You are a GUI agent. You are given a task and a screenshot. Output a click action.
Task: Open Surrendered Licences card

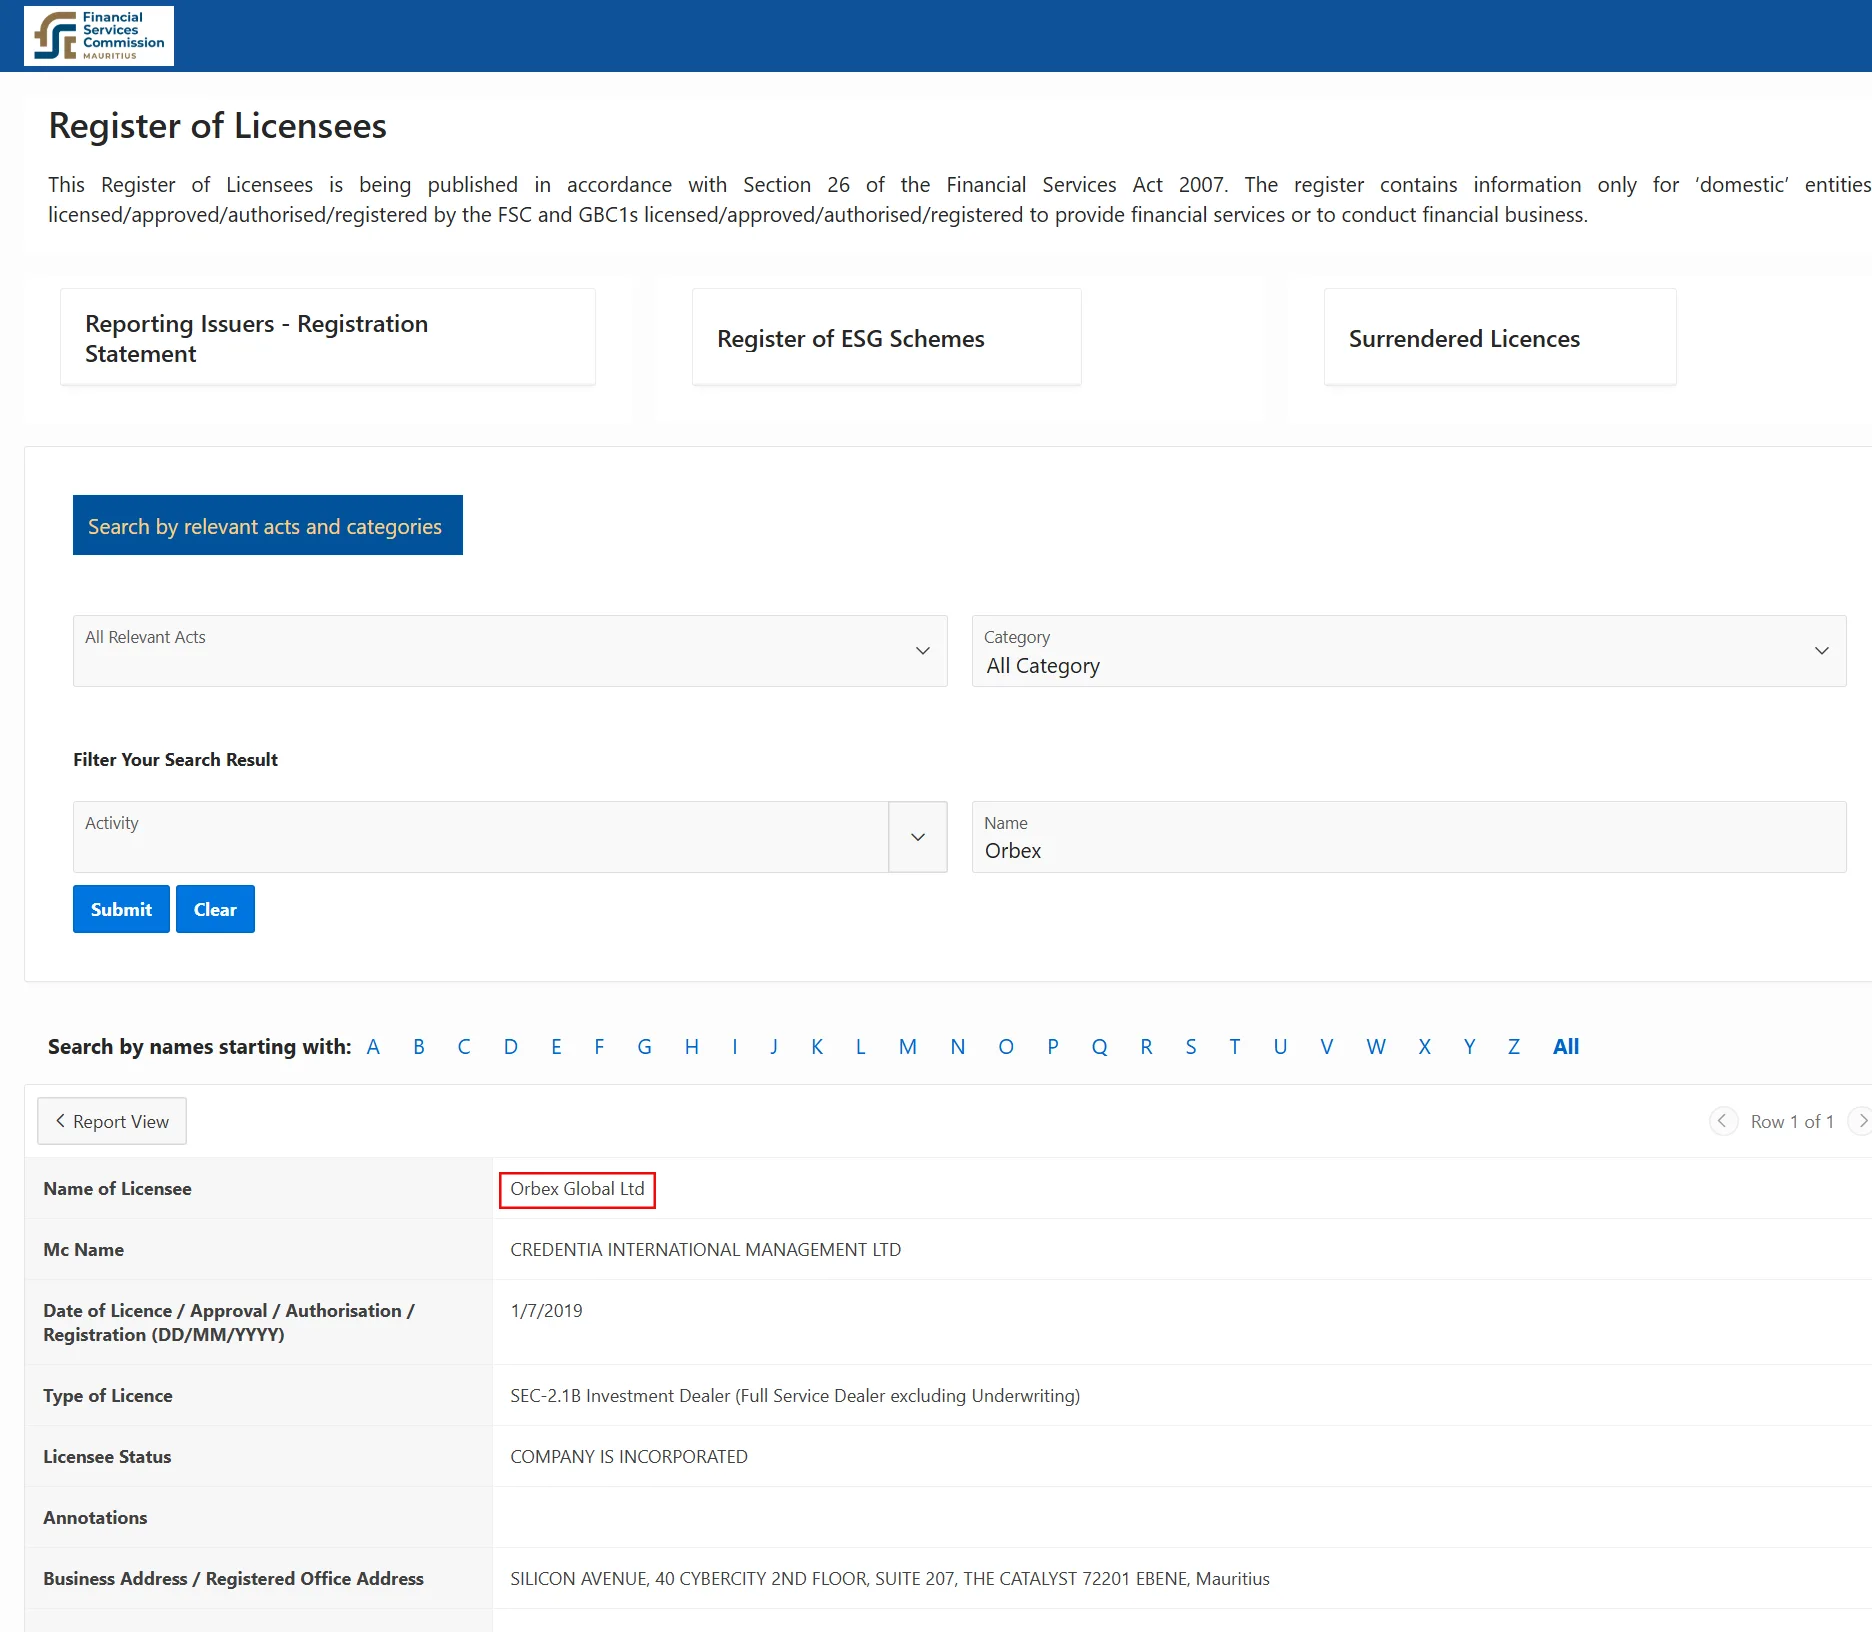pyautogui.click(x=1500, y=338)
